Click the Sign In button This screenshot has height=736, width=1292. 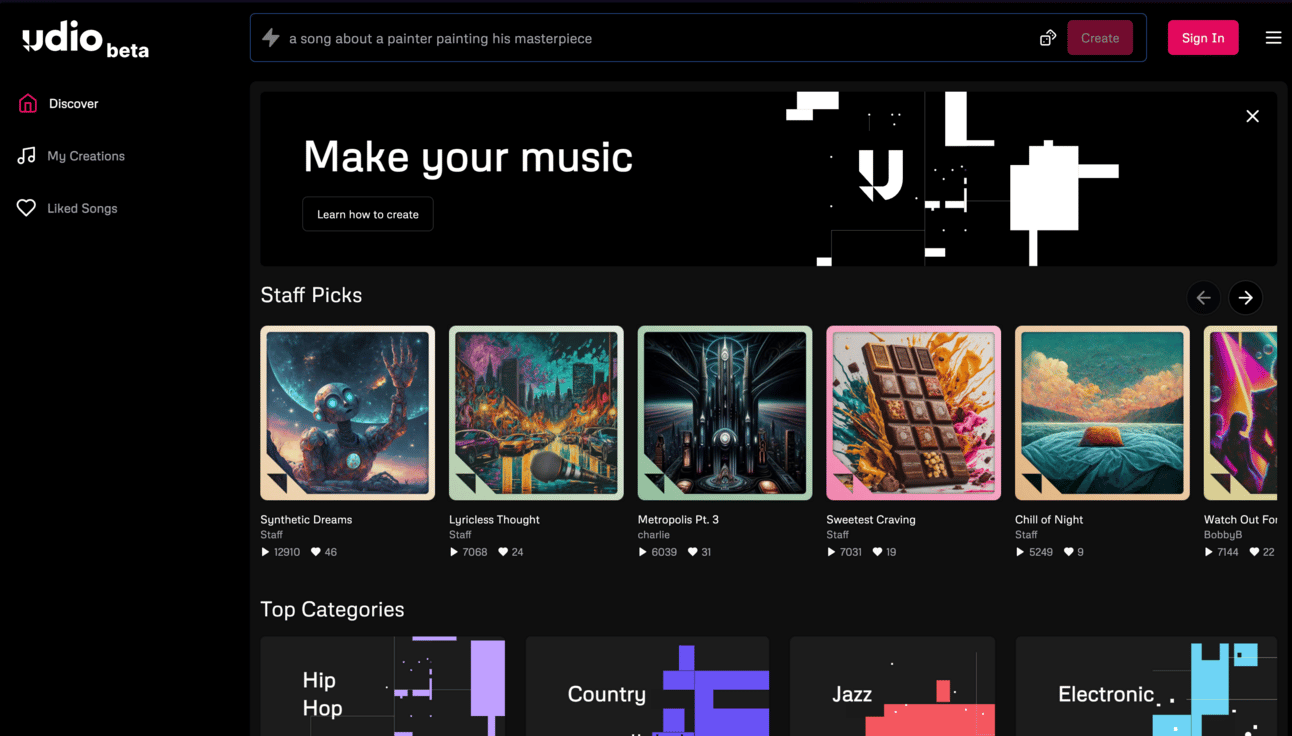pos(1203,38)
